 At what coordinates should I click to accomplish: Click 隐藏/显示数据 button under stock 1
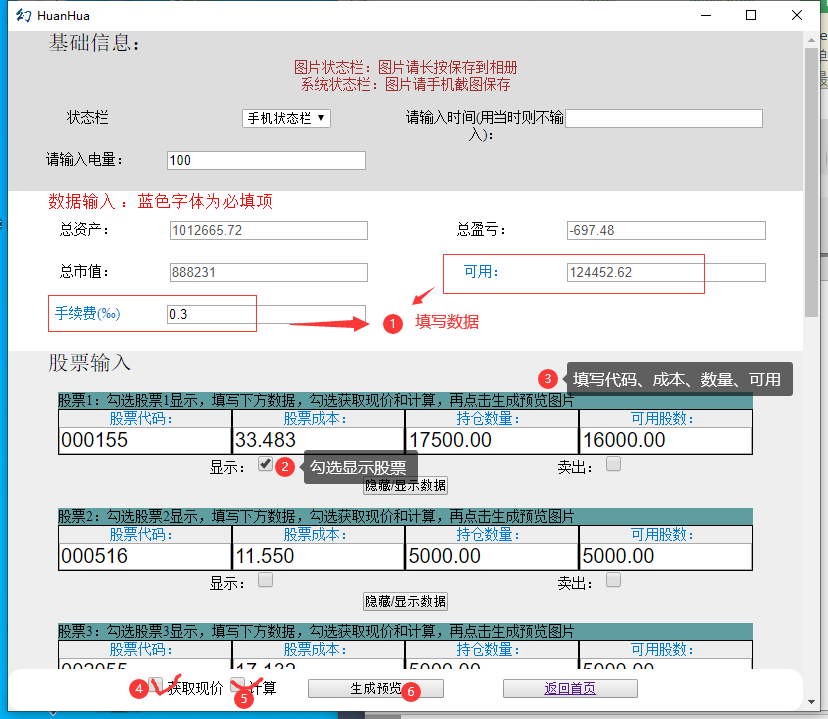(405, 486)
